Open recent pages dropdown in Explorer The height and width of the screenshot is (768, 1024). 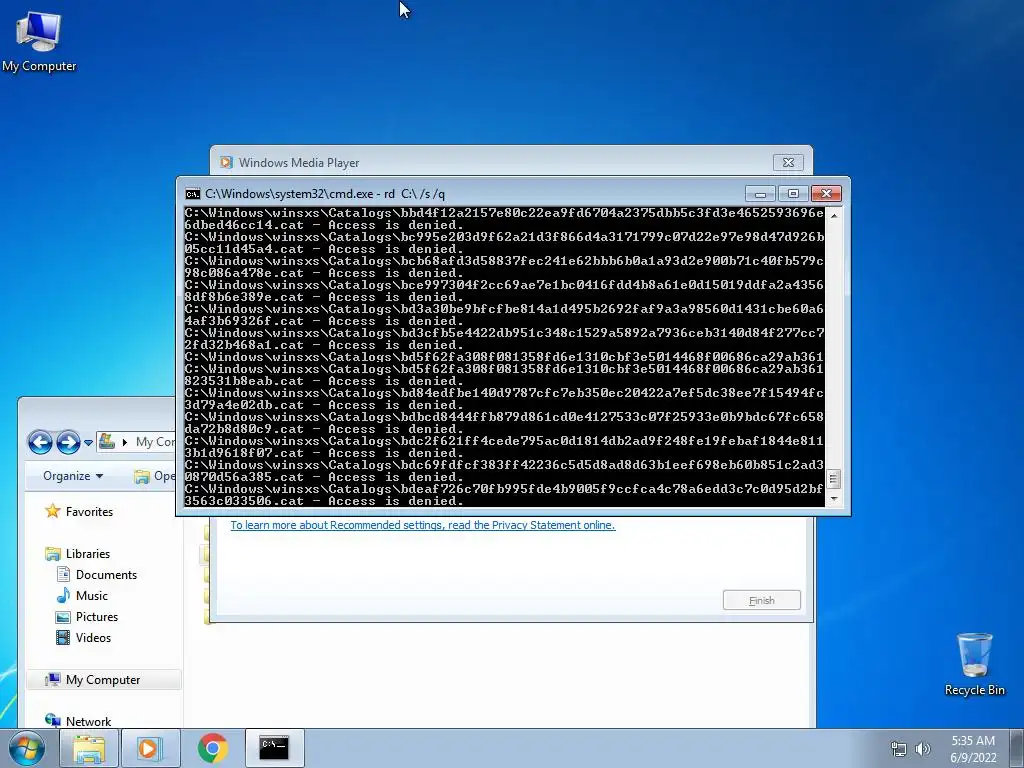[88, 442]
